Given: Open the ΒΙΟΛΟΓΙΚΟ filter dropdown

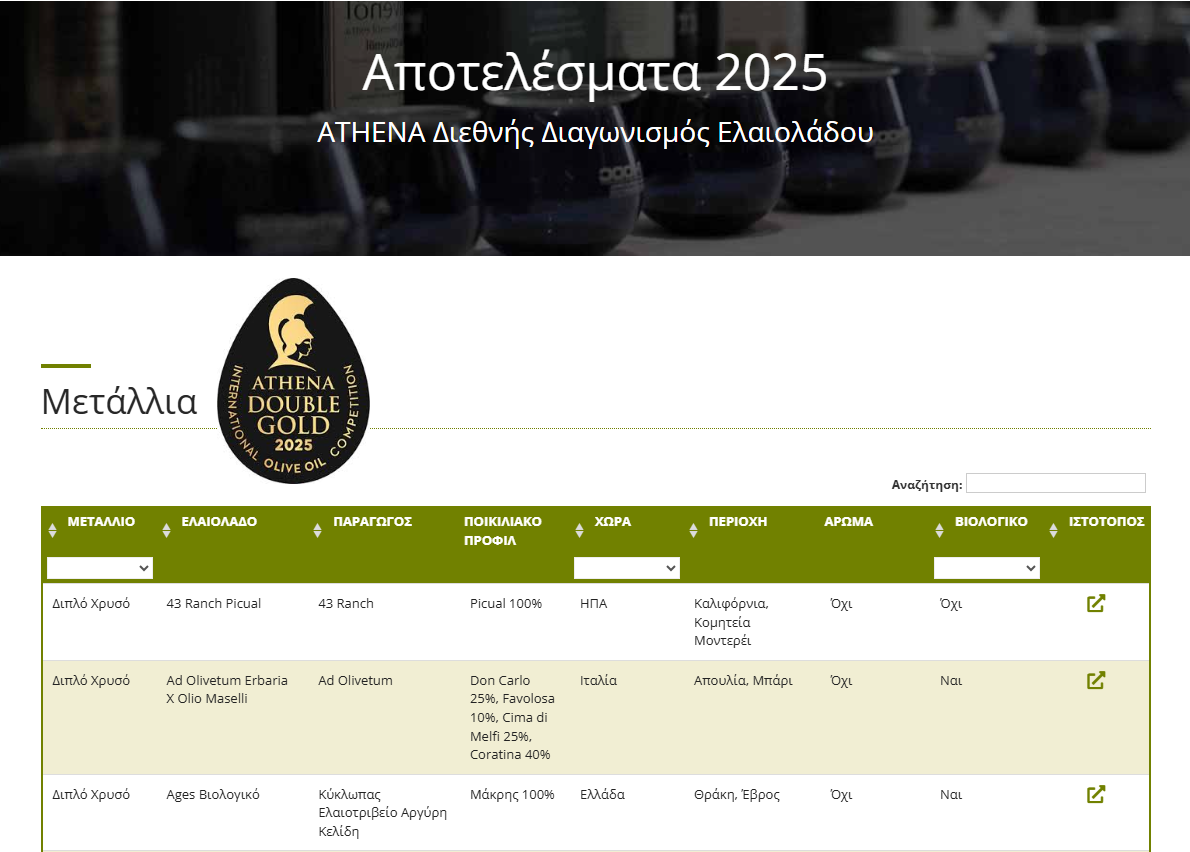Looking at the screenshot, I should coord(986,567).
